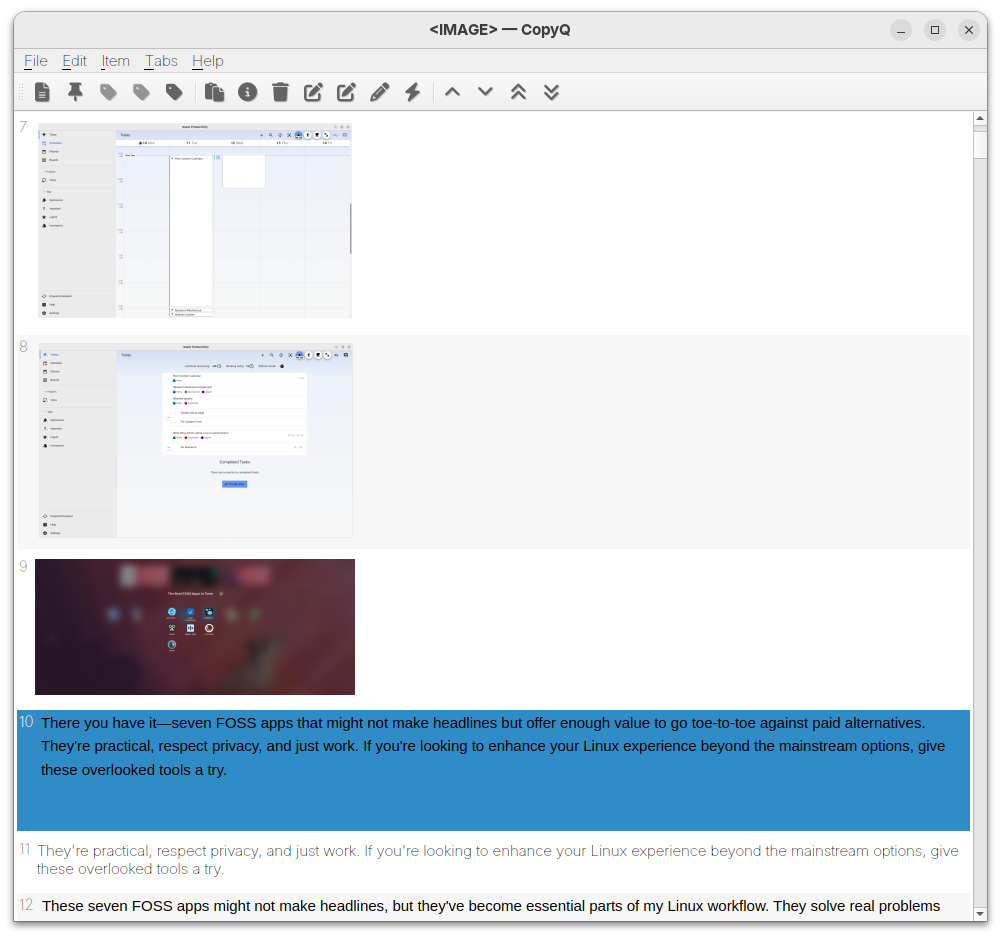The height and width of the screenshot is (938, 1001).
Task: Open the Item menu
Action: click(x=116, y=61)
